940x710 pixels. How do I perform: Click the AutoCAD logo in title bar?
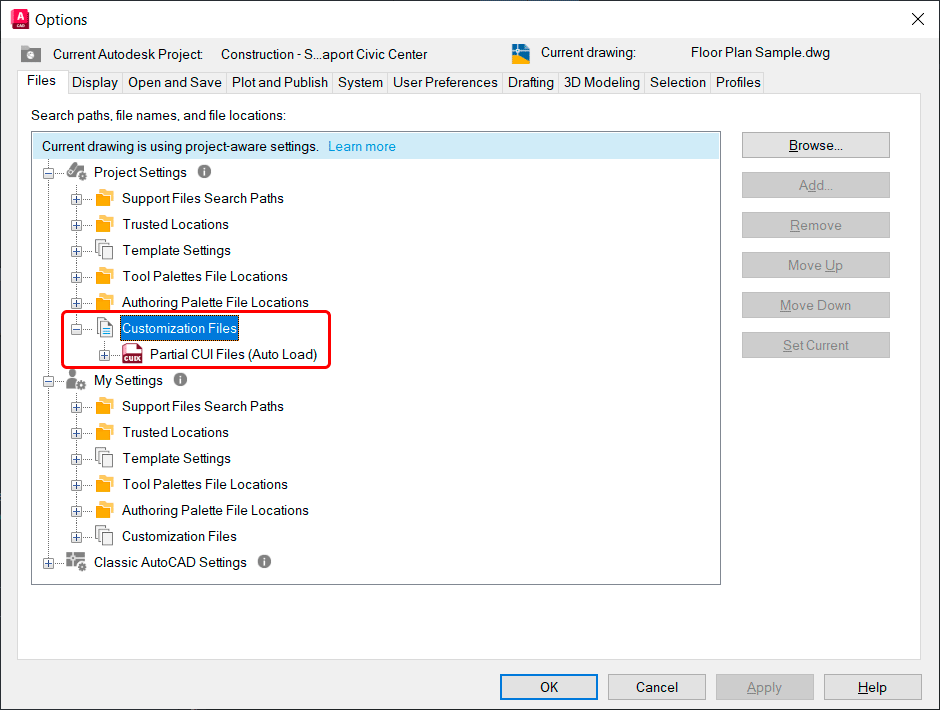coord(20,19)
